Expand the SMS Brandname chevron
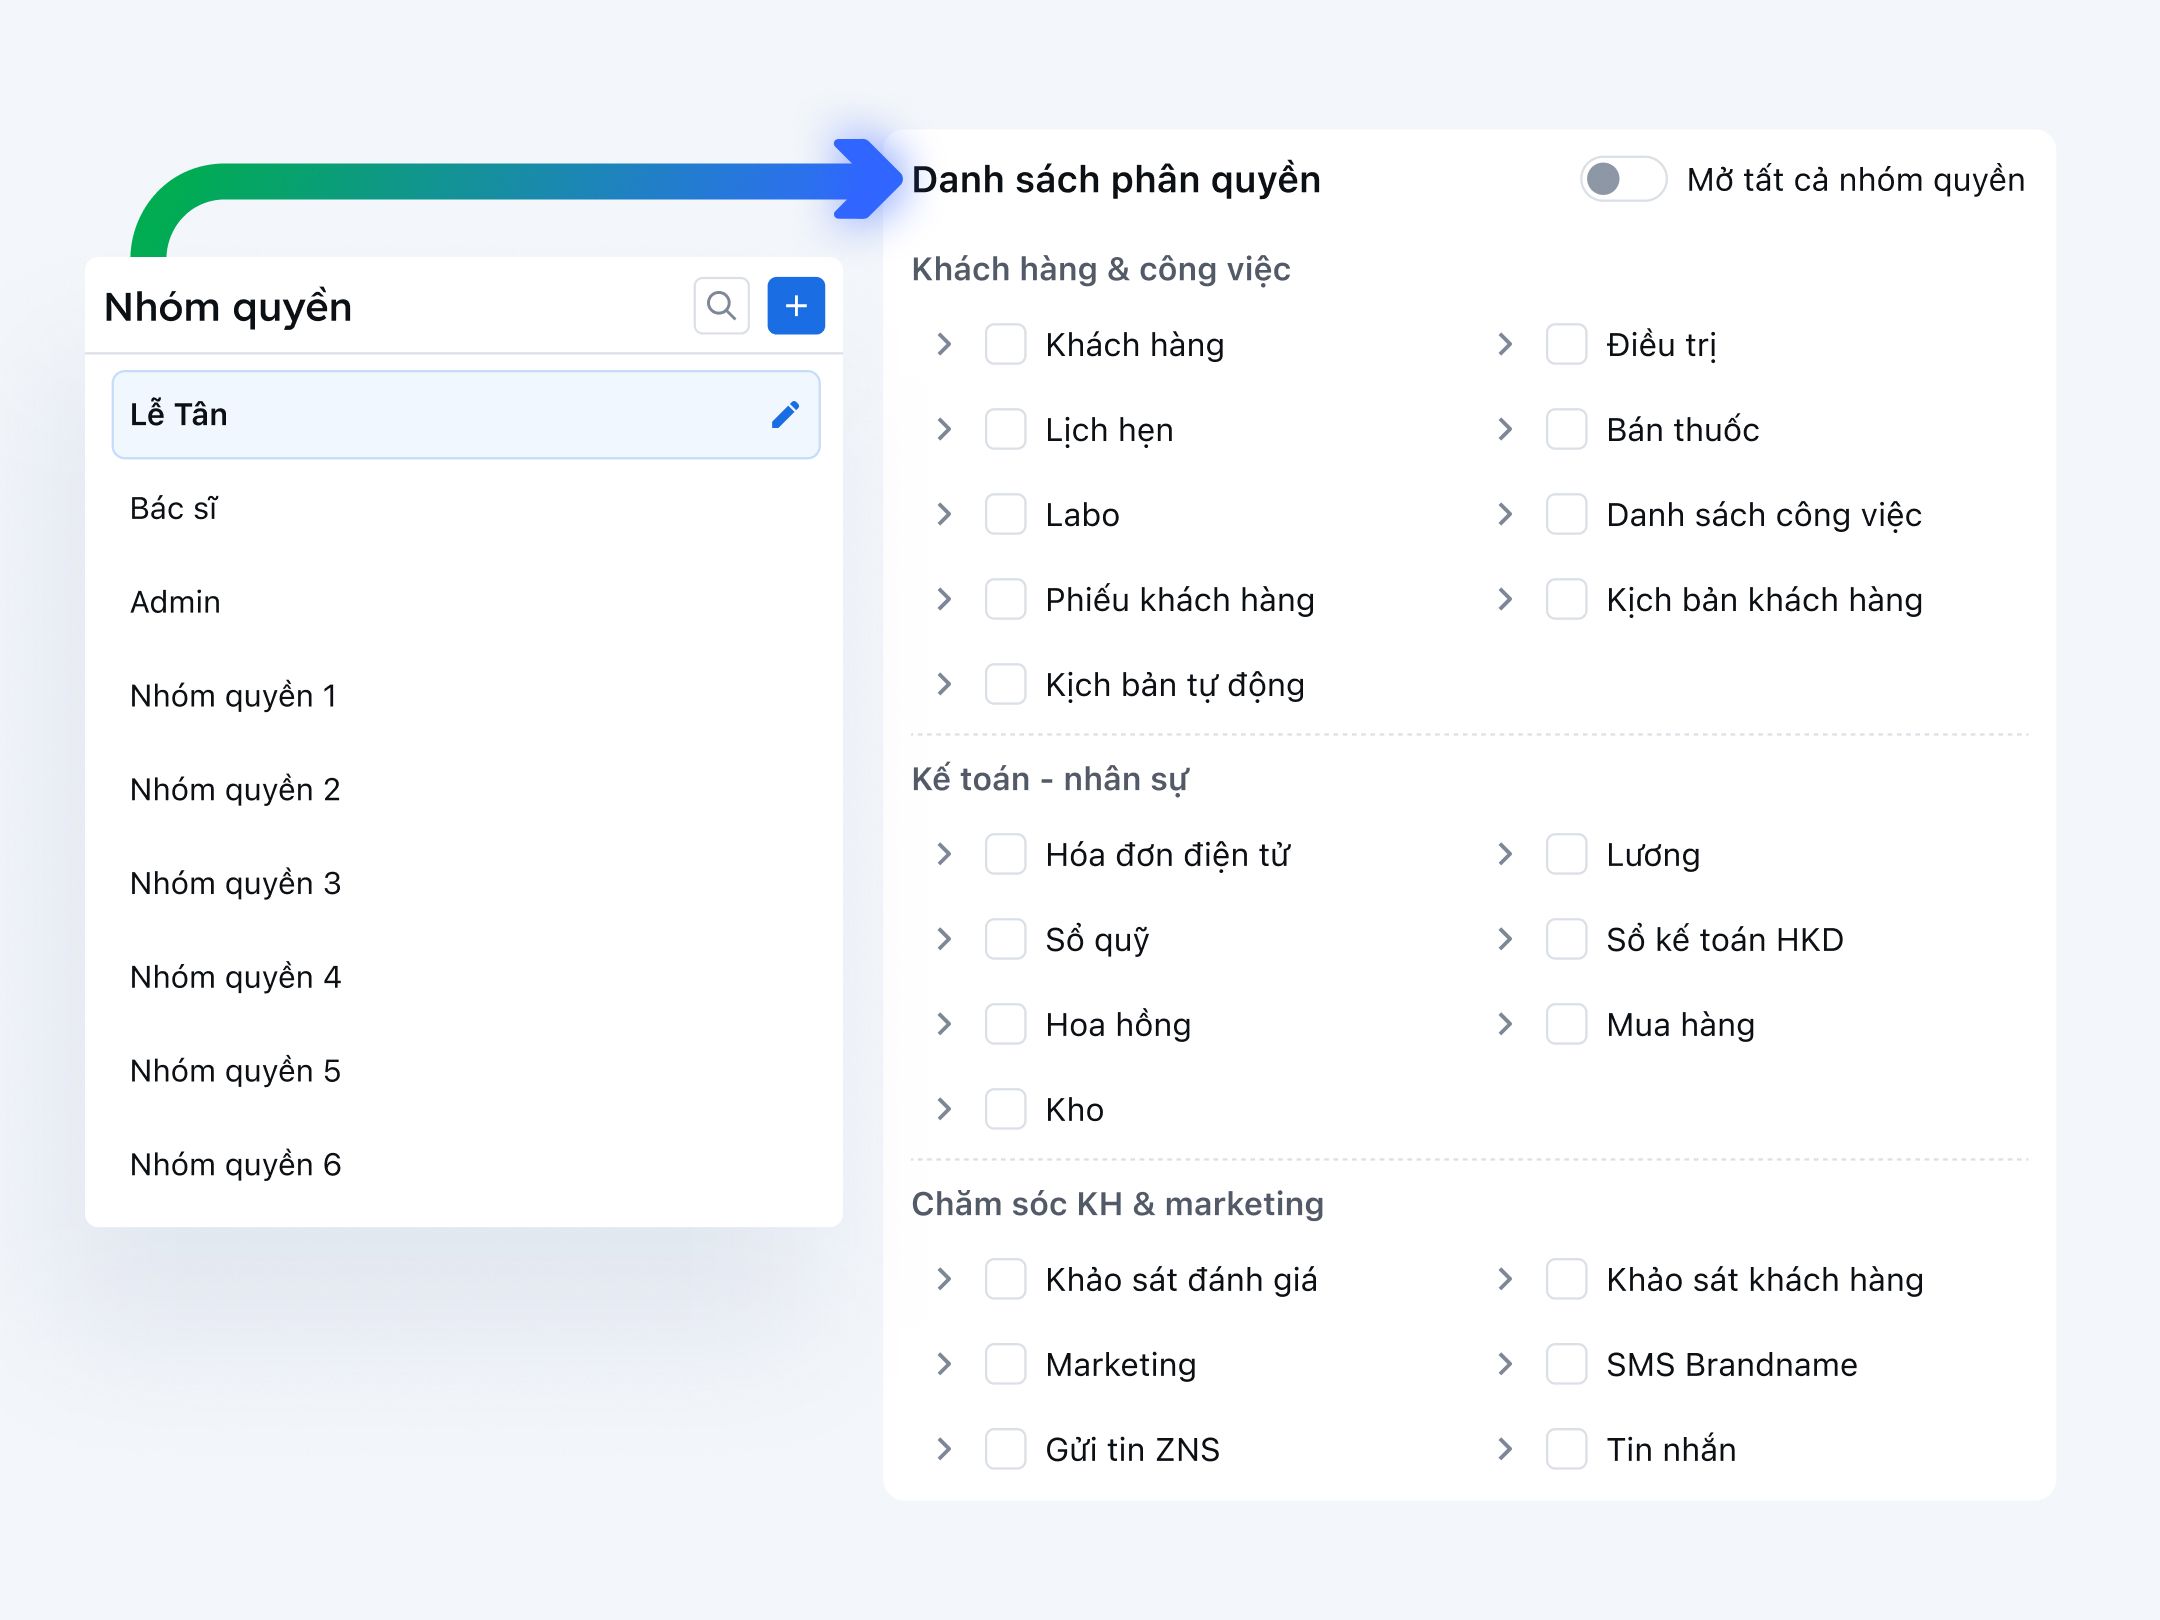The image size is (2160, 1620). 1505,1365
